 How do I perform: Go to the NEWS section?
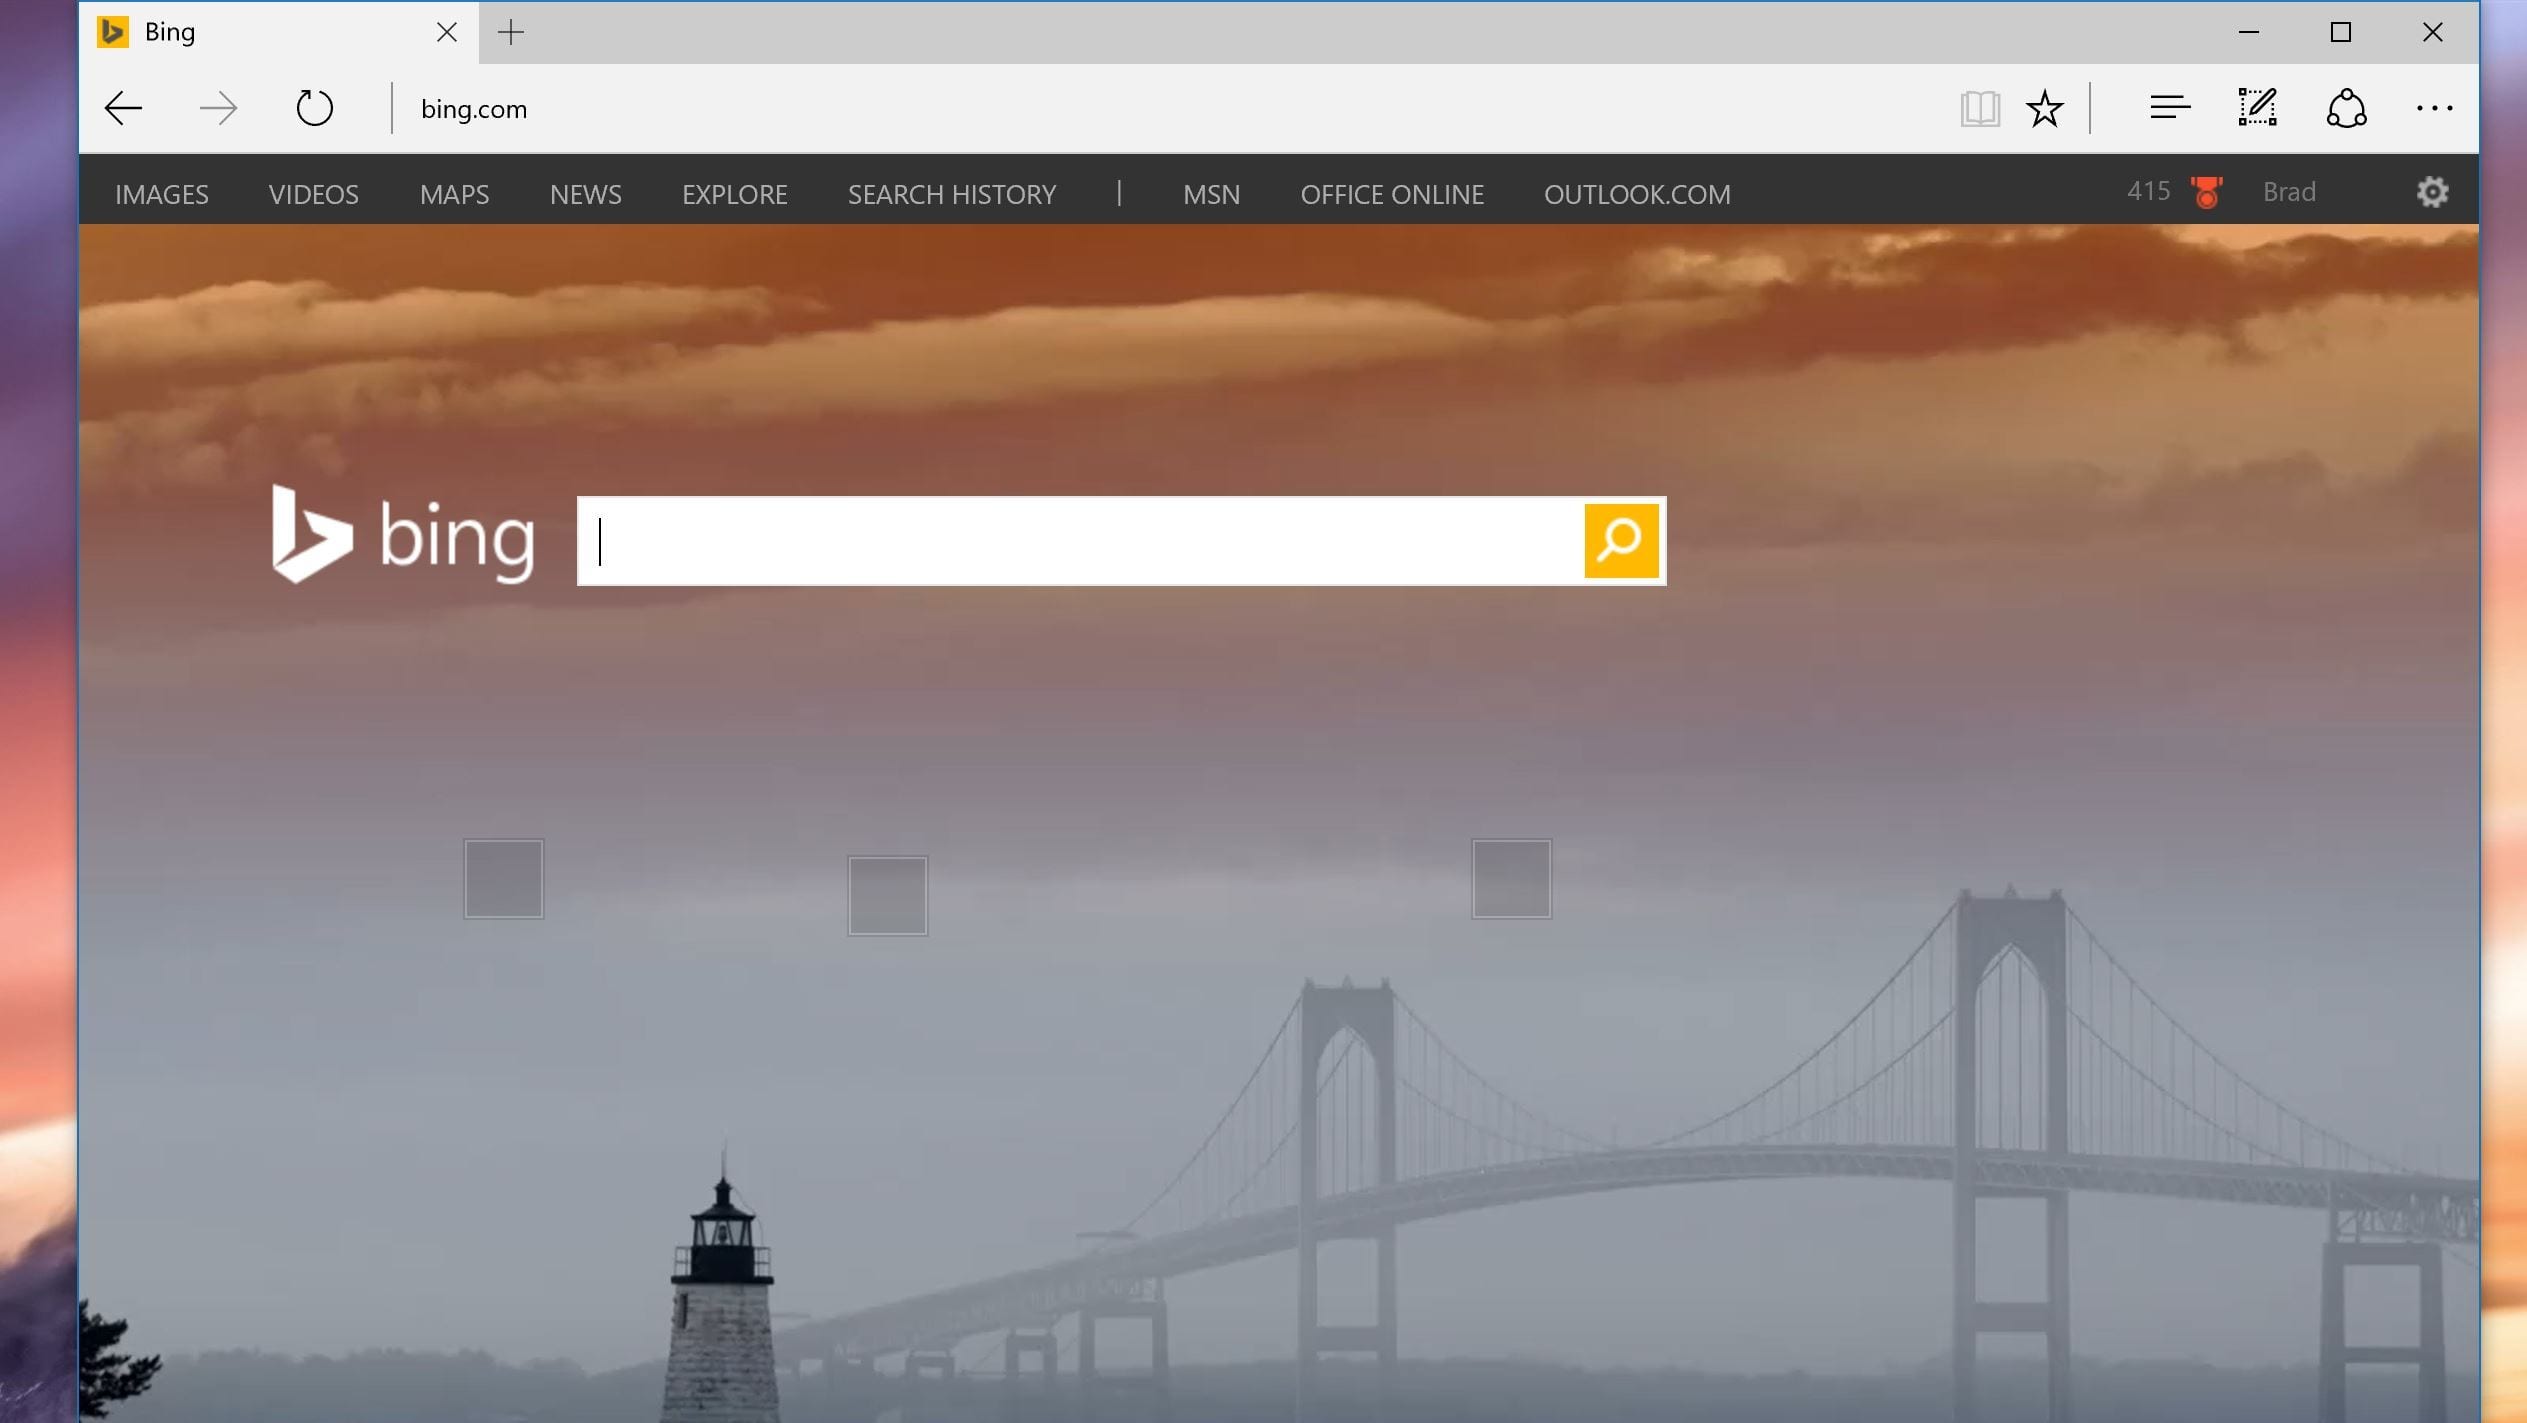click(x=585, y=194)
